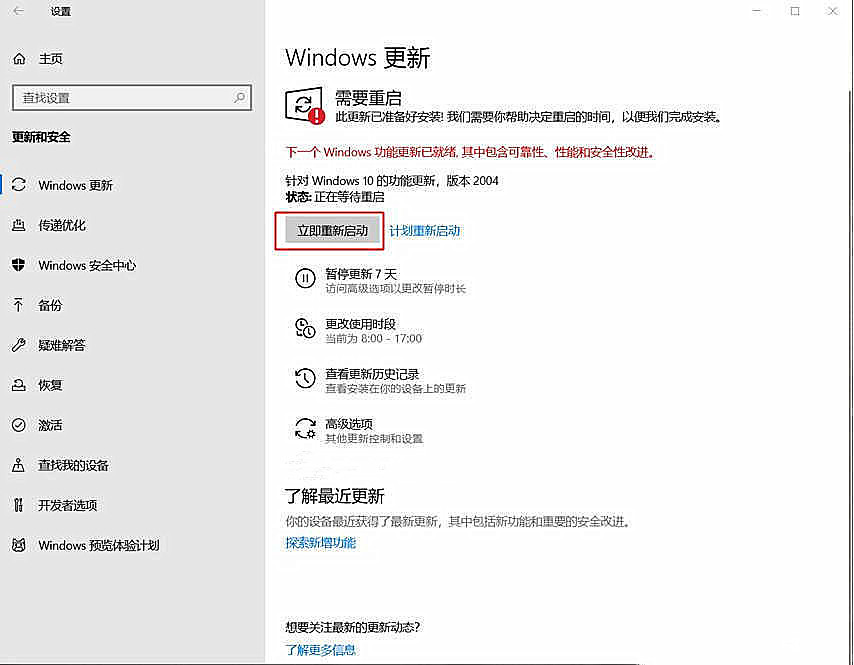Click the search magnifier icon in 查找设置 box

coord(239,97)
